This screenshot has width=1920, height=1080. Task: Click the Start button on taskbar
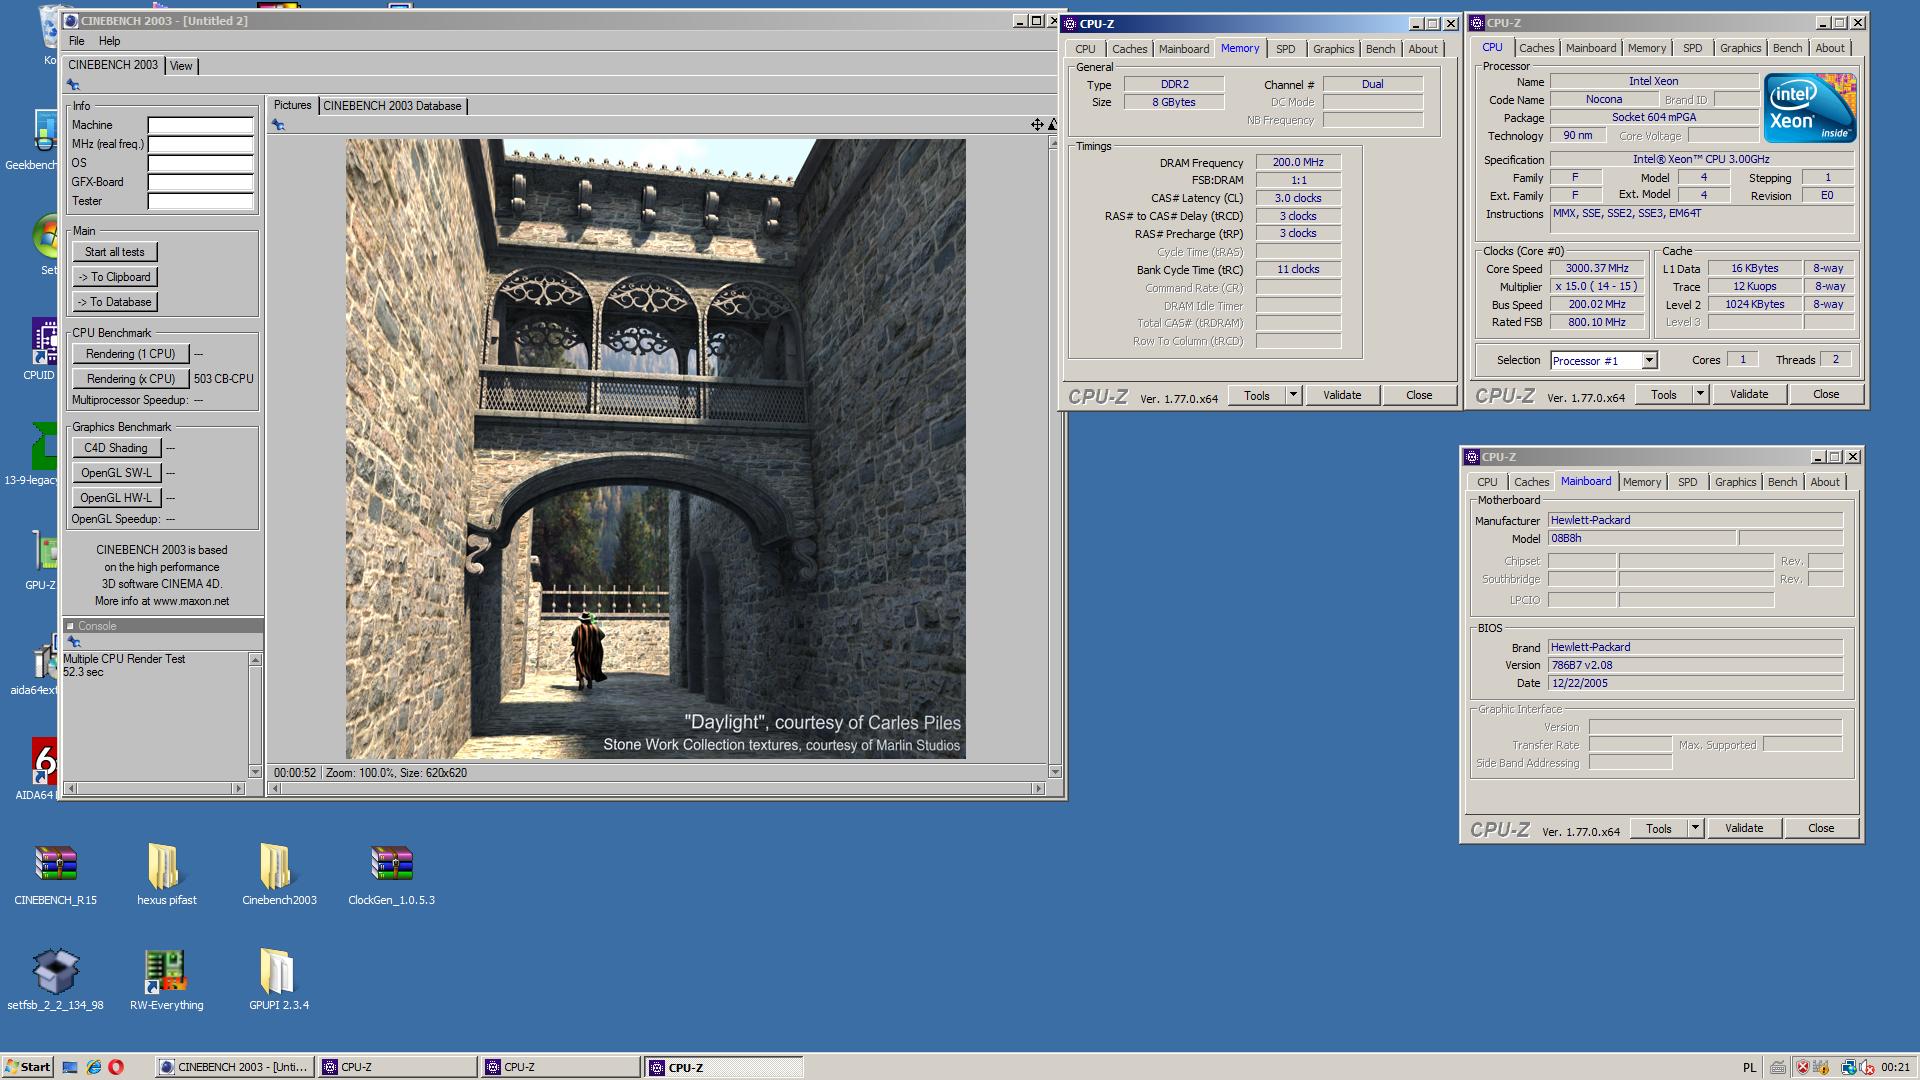pyautogui.click(x=27, y=1067)
